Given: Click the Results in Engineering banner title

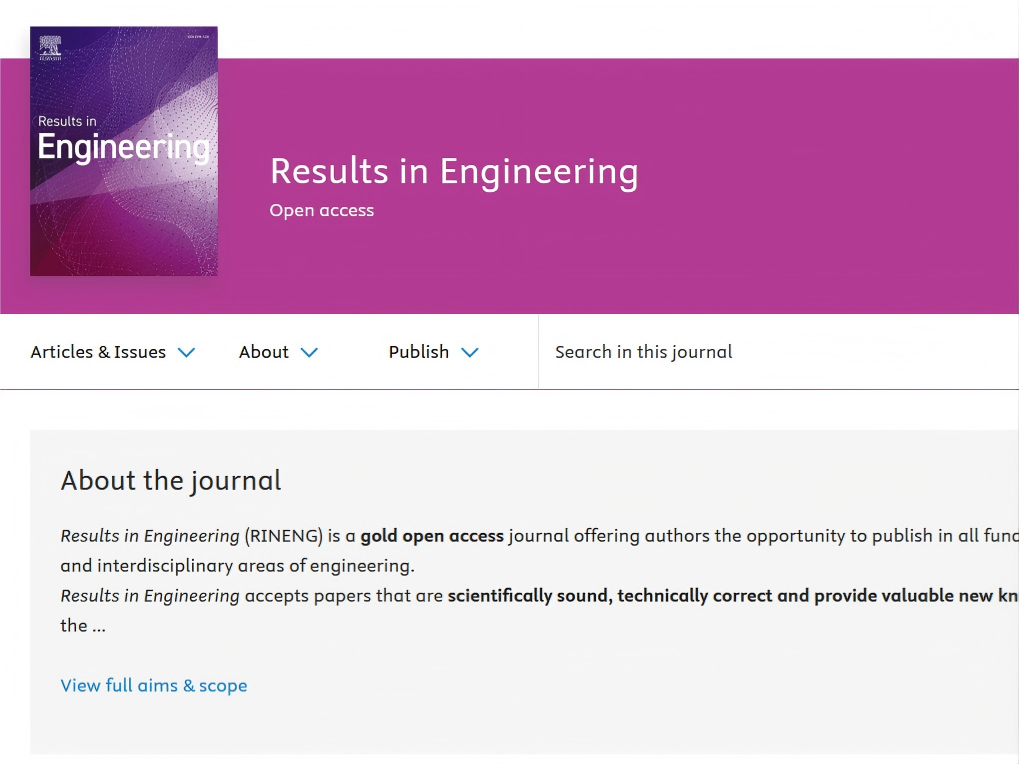Looking at the screenshot, I should [x=454, y=172].
